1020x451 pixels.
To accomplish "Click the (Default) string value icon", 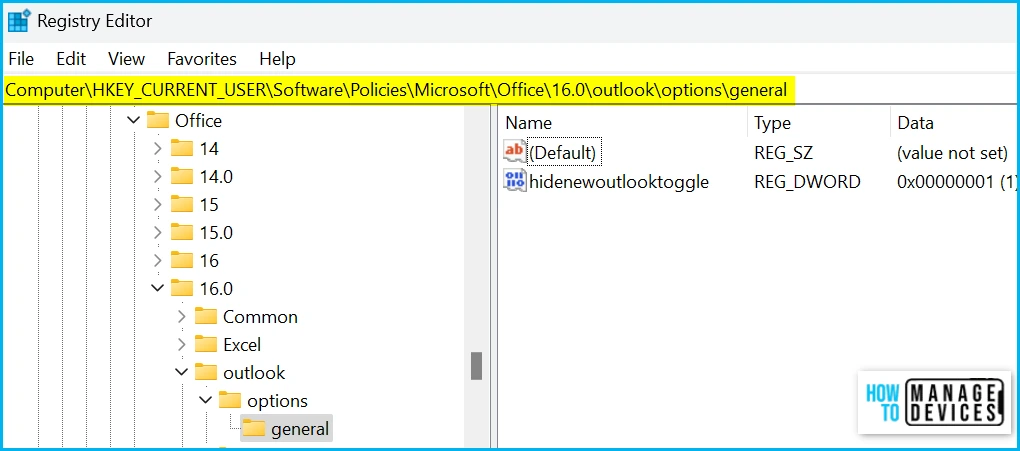I will click(515, 152).
